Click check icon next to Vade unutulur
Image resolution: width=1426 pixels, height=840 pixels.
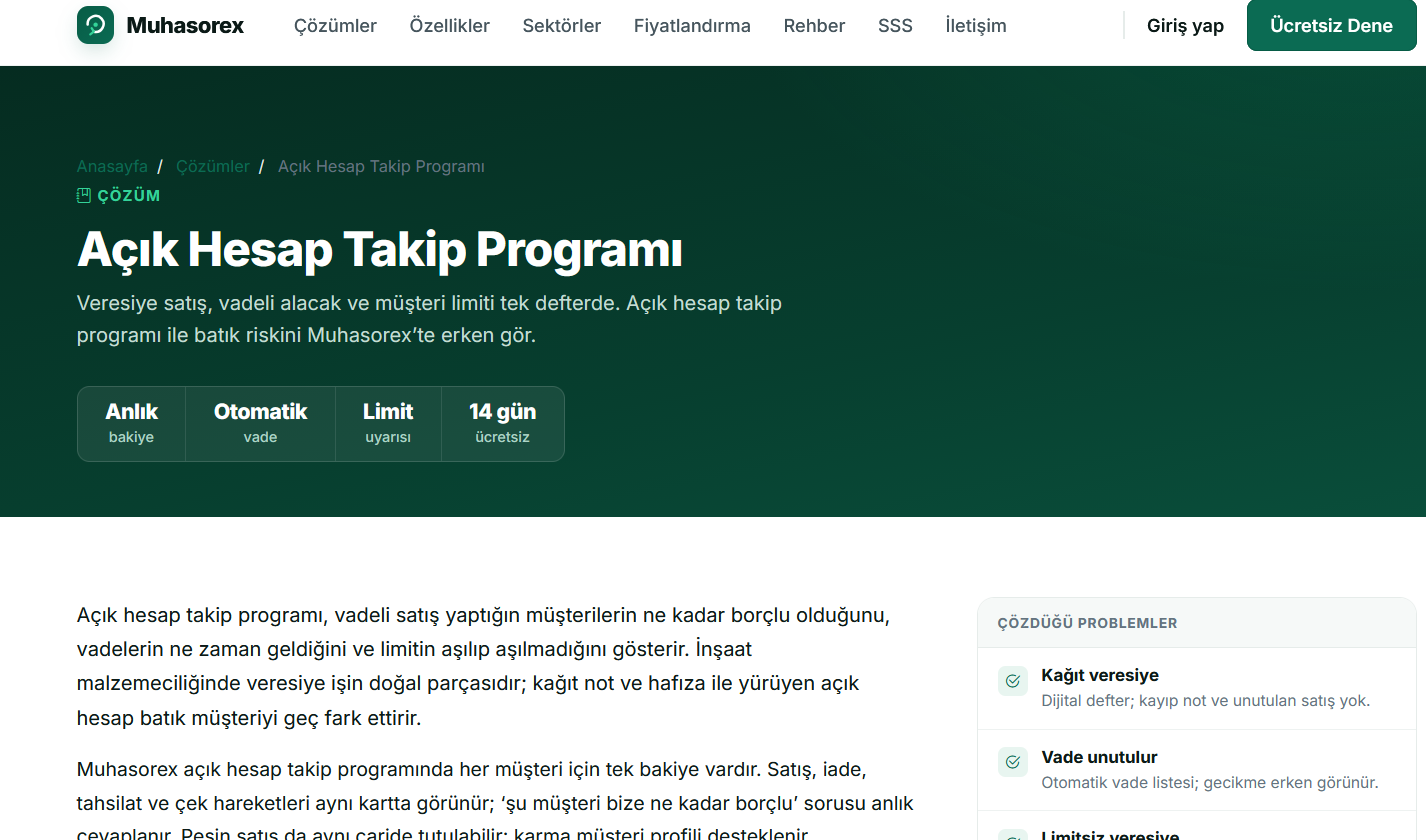pyautogui.click(x=1013, y=763)
